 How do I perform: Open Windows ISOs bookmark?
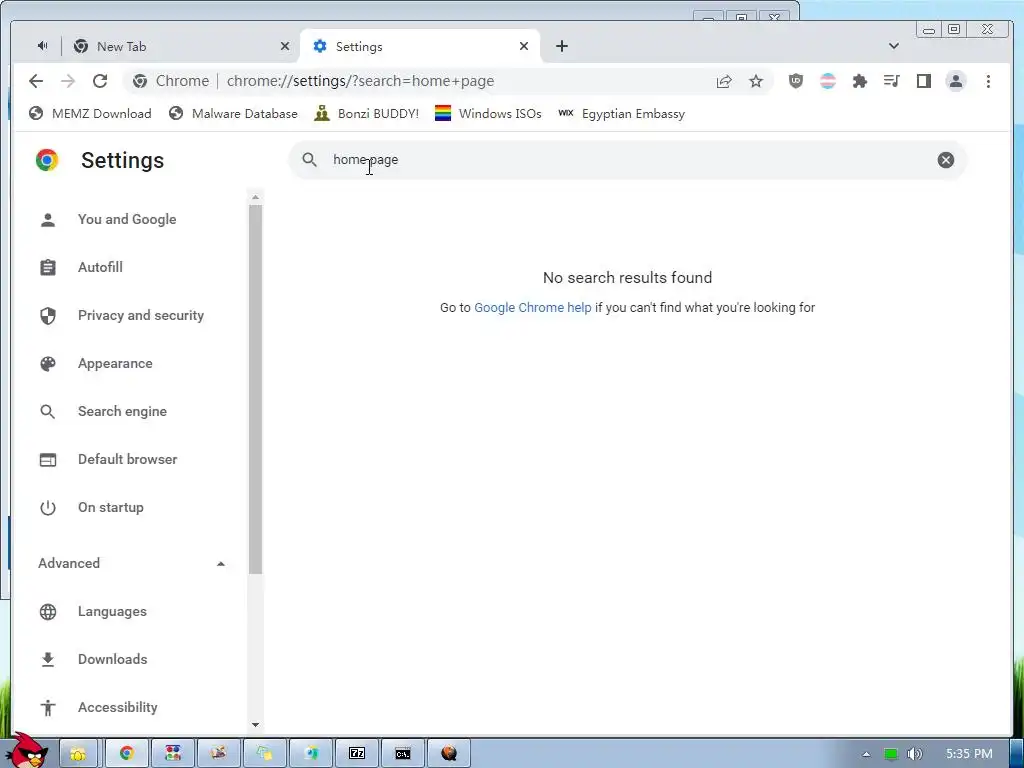[488, 114]
